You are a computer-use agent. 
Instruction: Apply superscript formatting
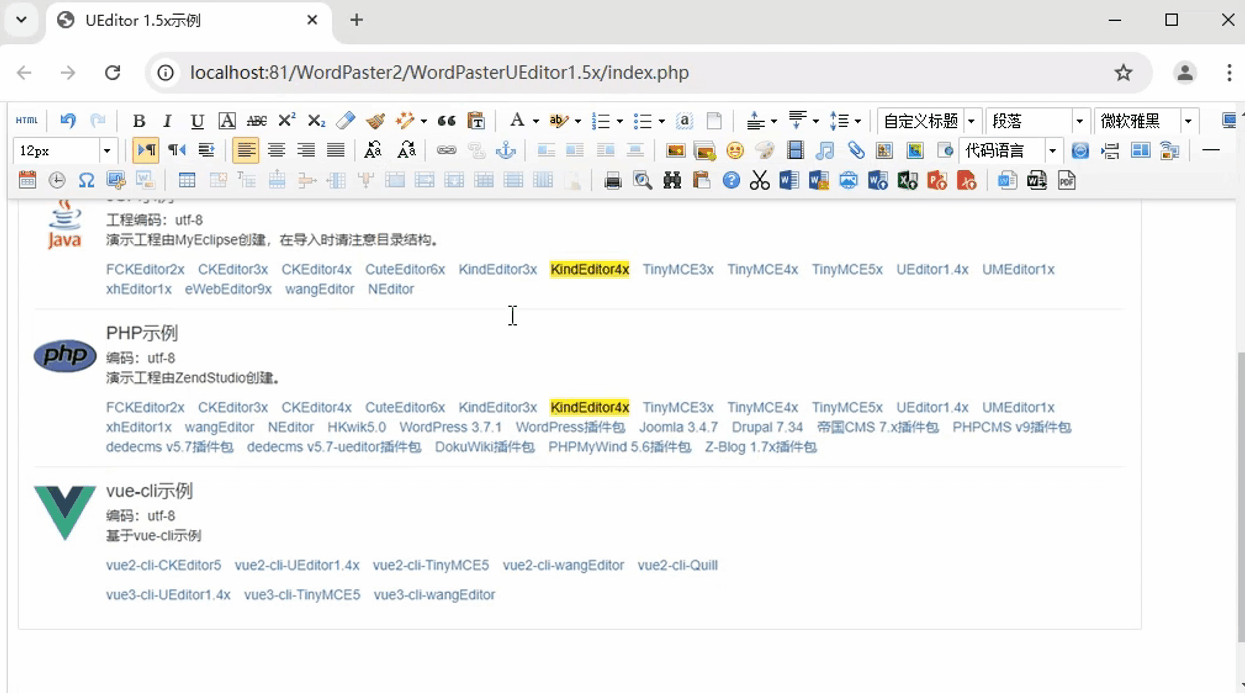[287, 121]
